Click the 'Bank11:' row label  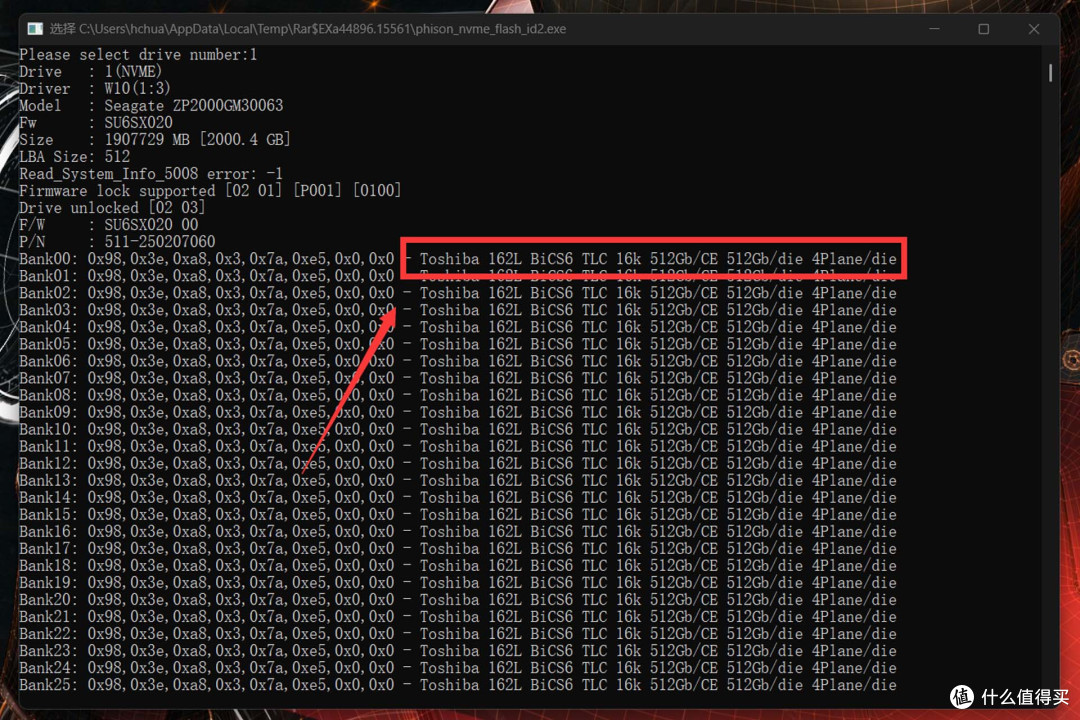click(x=49, y=446)
